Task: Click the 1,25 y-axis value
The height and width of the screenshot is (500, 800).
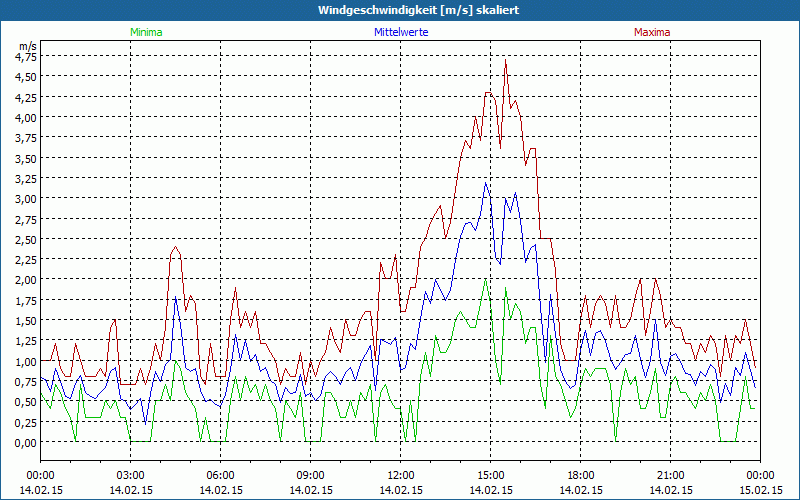Action: [x=26, y=341]
